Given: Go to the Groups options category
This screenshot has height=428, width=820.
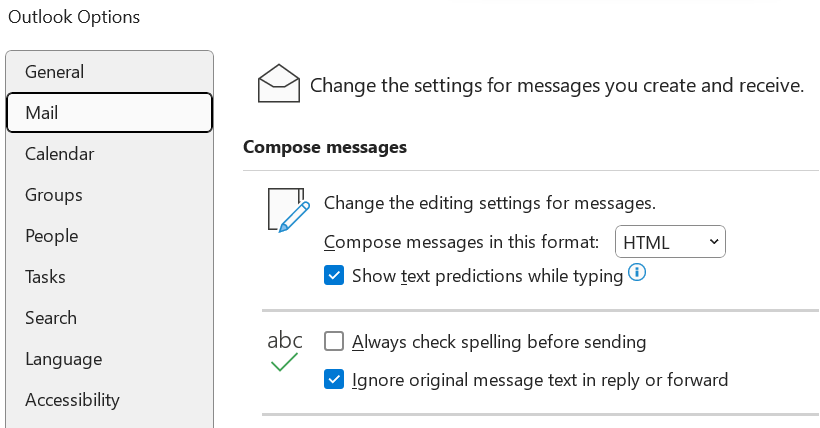Looking at the screenshot, I should [54, 195].
